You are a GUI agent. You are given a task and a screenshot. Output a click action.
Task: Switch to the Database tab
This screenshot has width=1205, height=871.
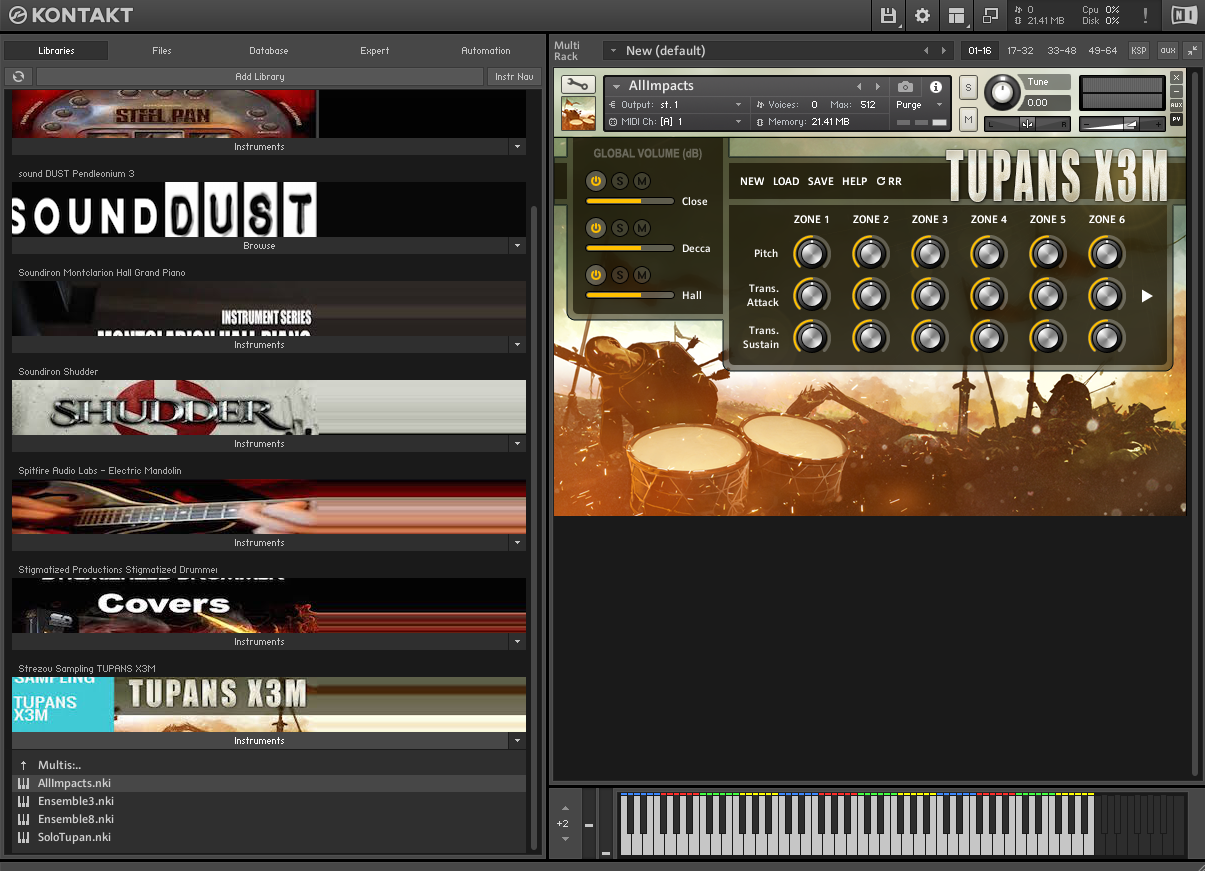pos(269,51)
